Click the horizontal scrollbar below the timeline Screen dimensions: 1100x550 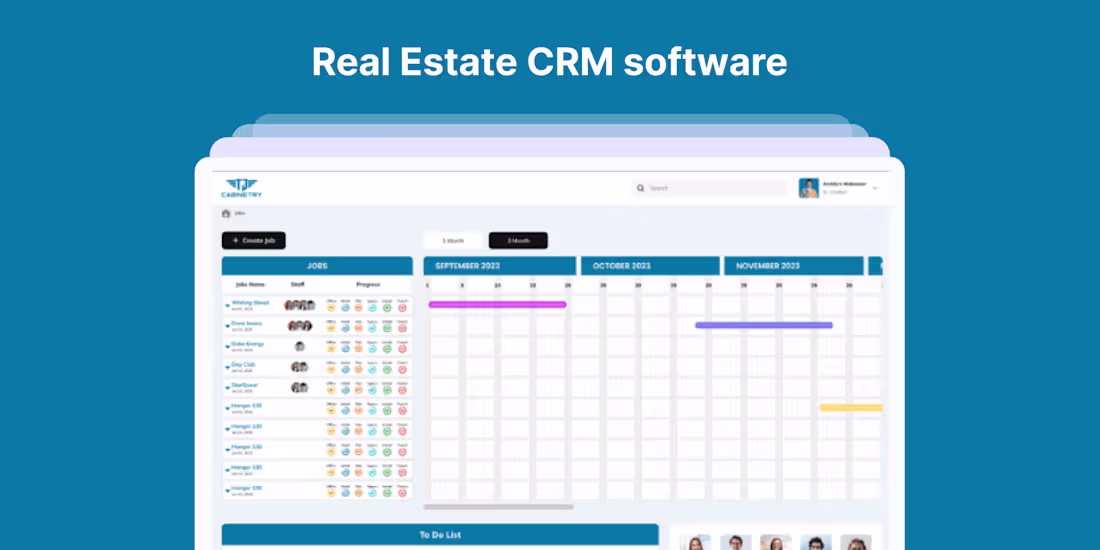click(x=498, y=507)
